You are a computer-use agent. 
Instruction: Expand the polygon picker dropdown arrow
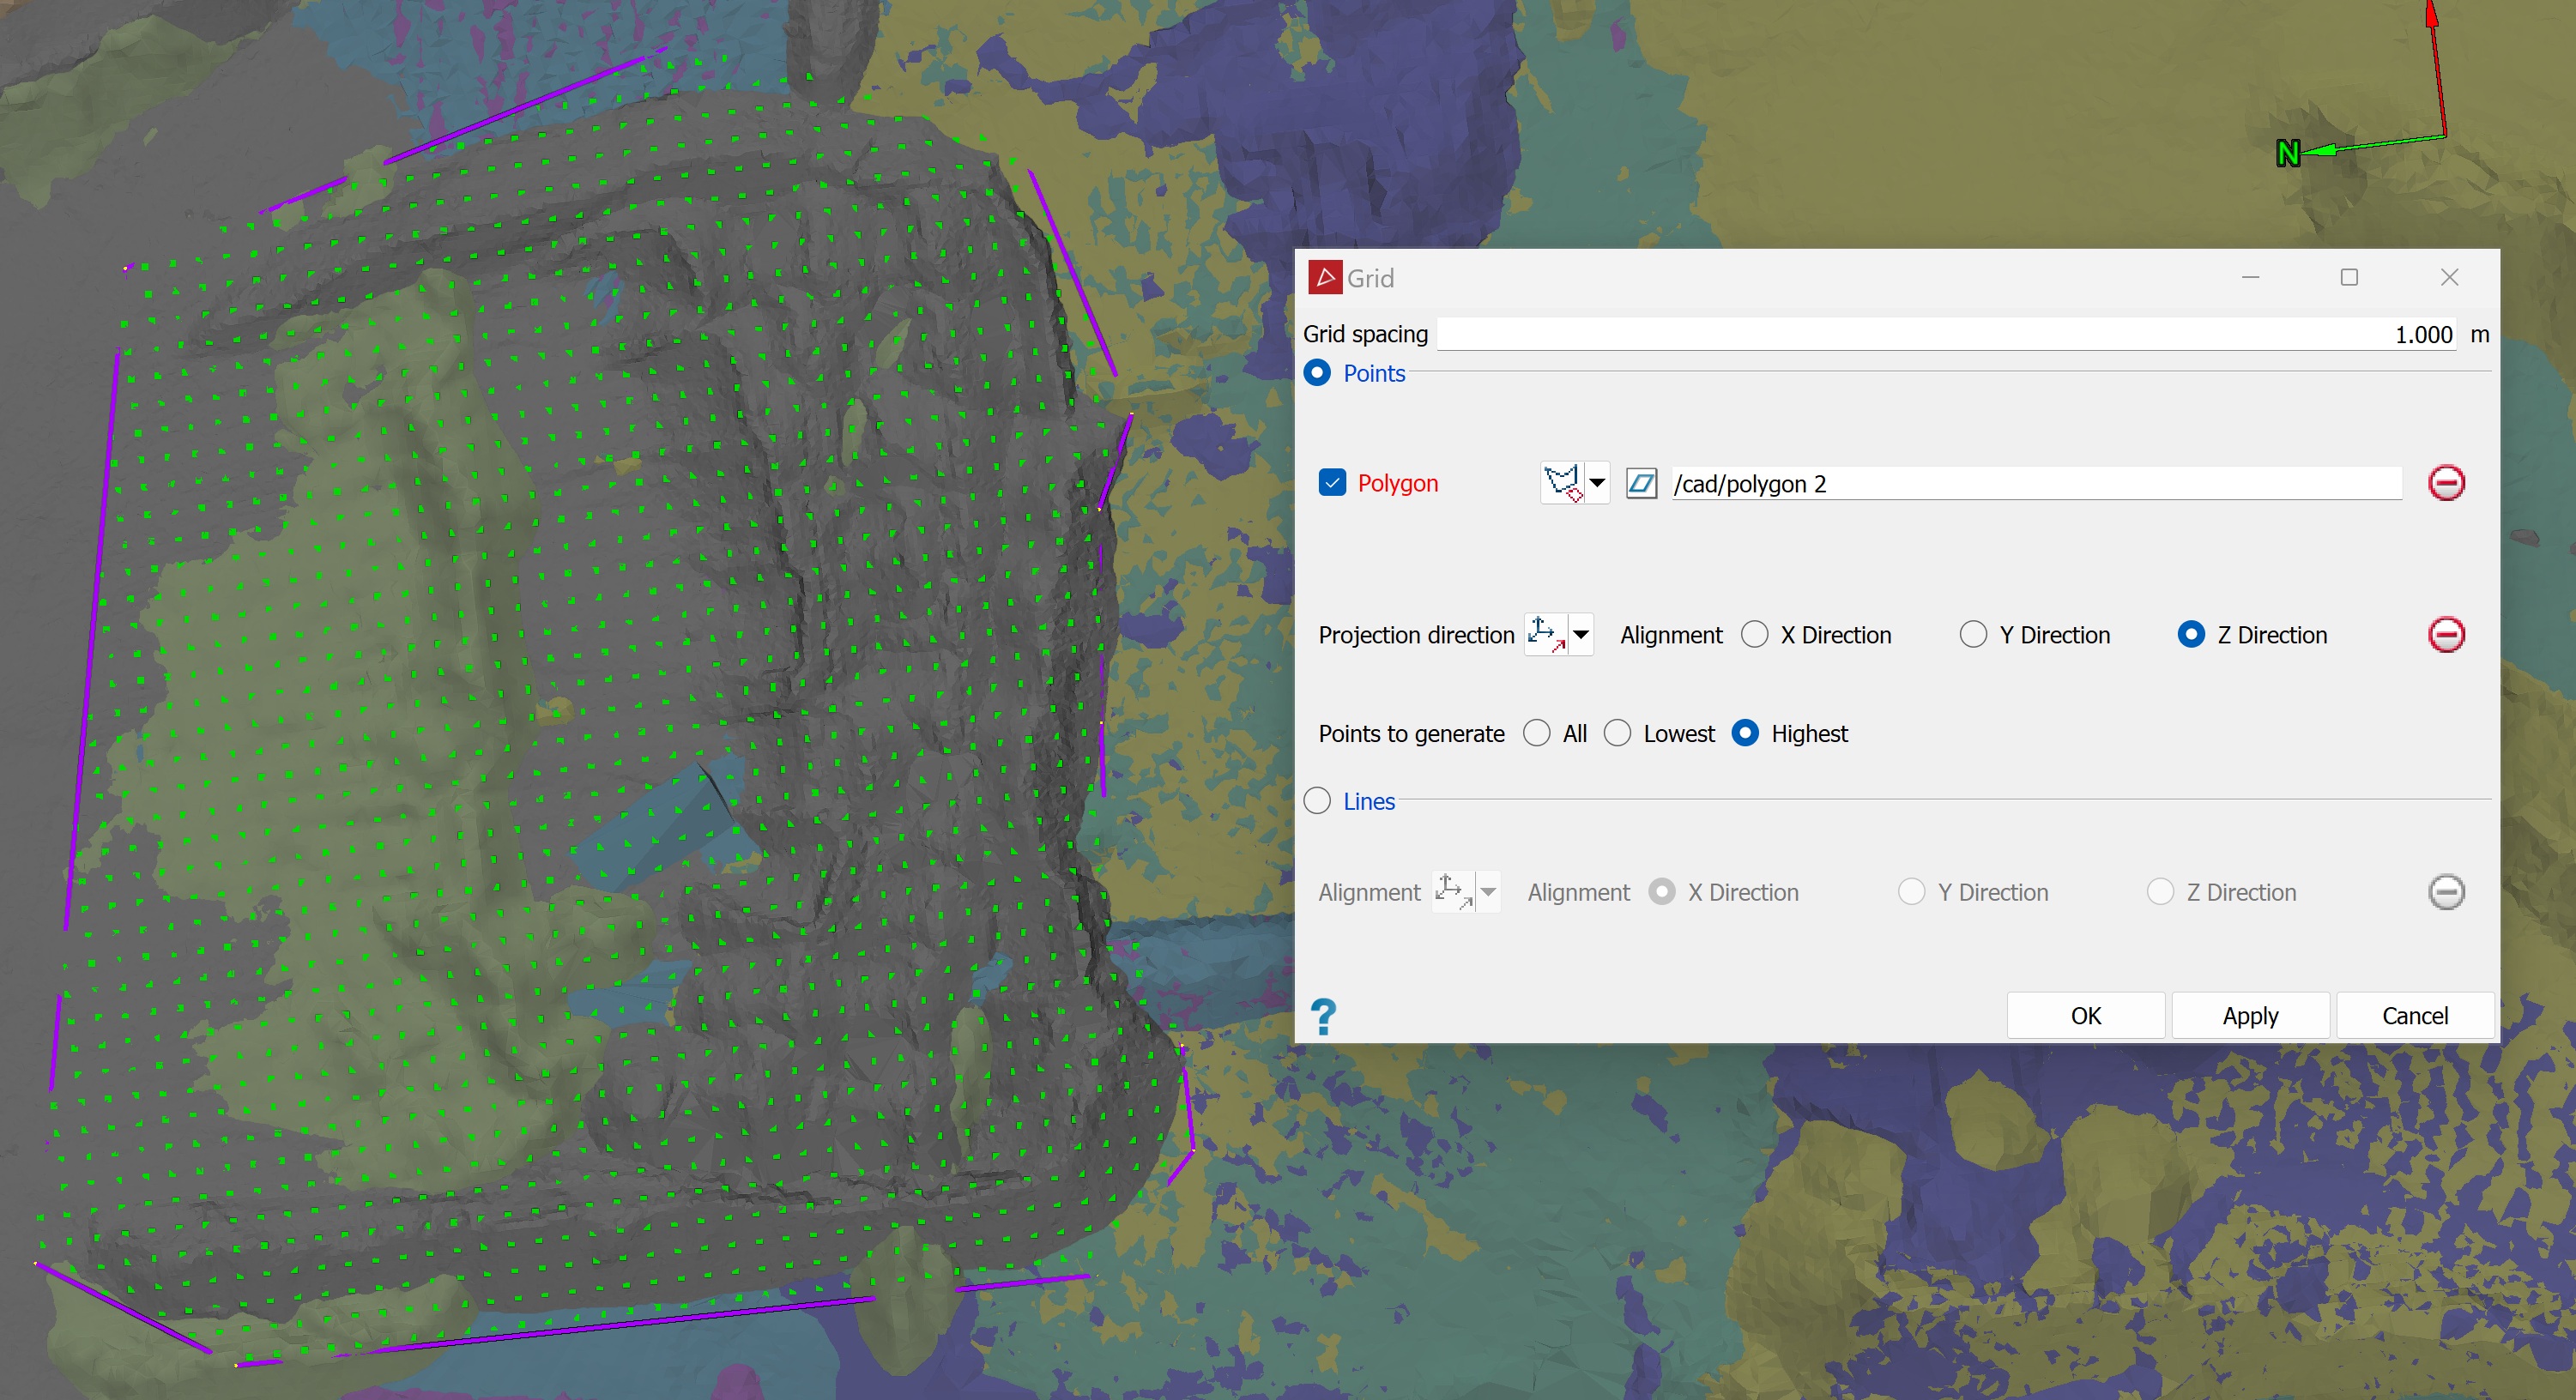point(1597,483)
